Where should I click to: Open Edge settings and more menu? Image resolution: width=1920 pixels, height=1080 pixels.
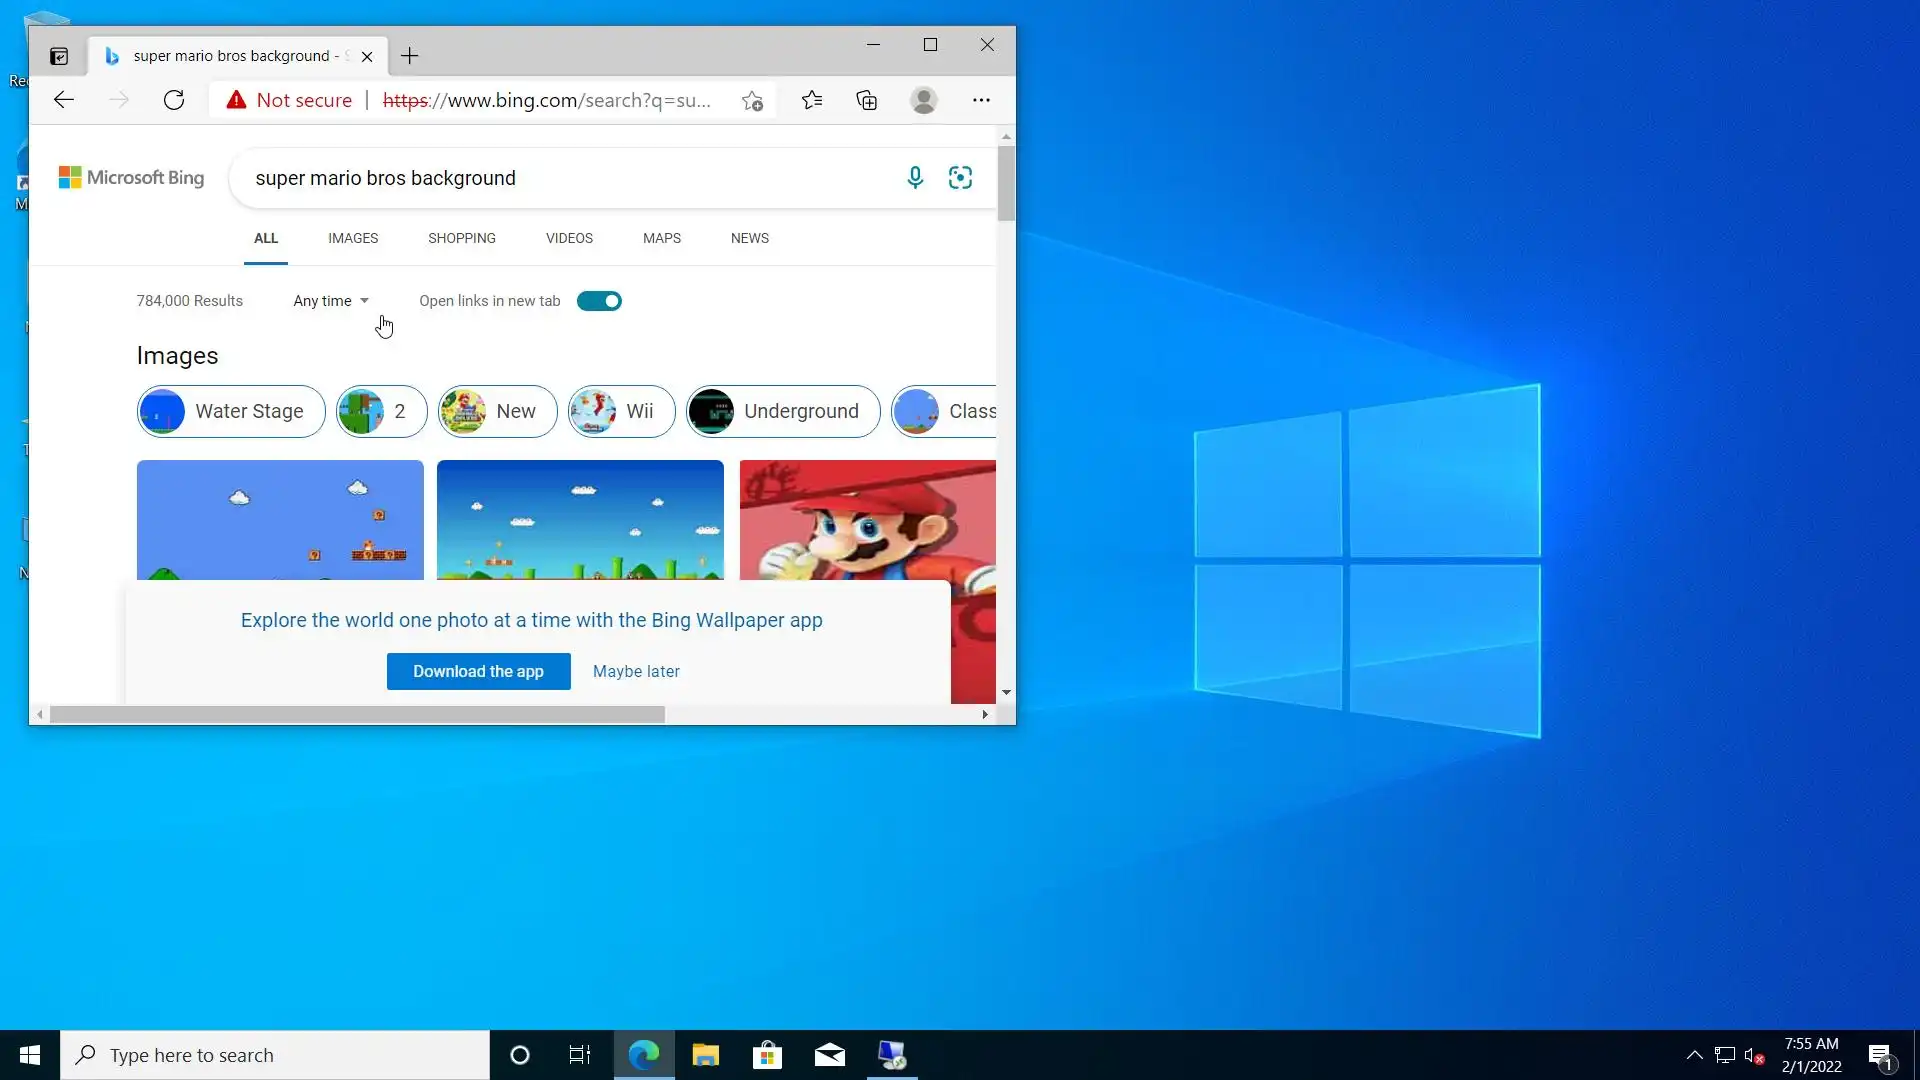(981, 100)
